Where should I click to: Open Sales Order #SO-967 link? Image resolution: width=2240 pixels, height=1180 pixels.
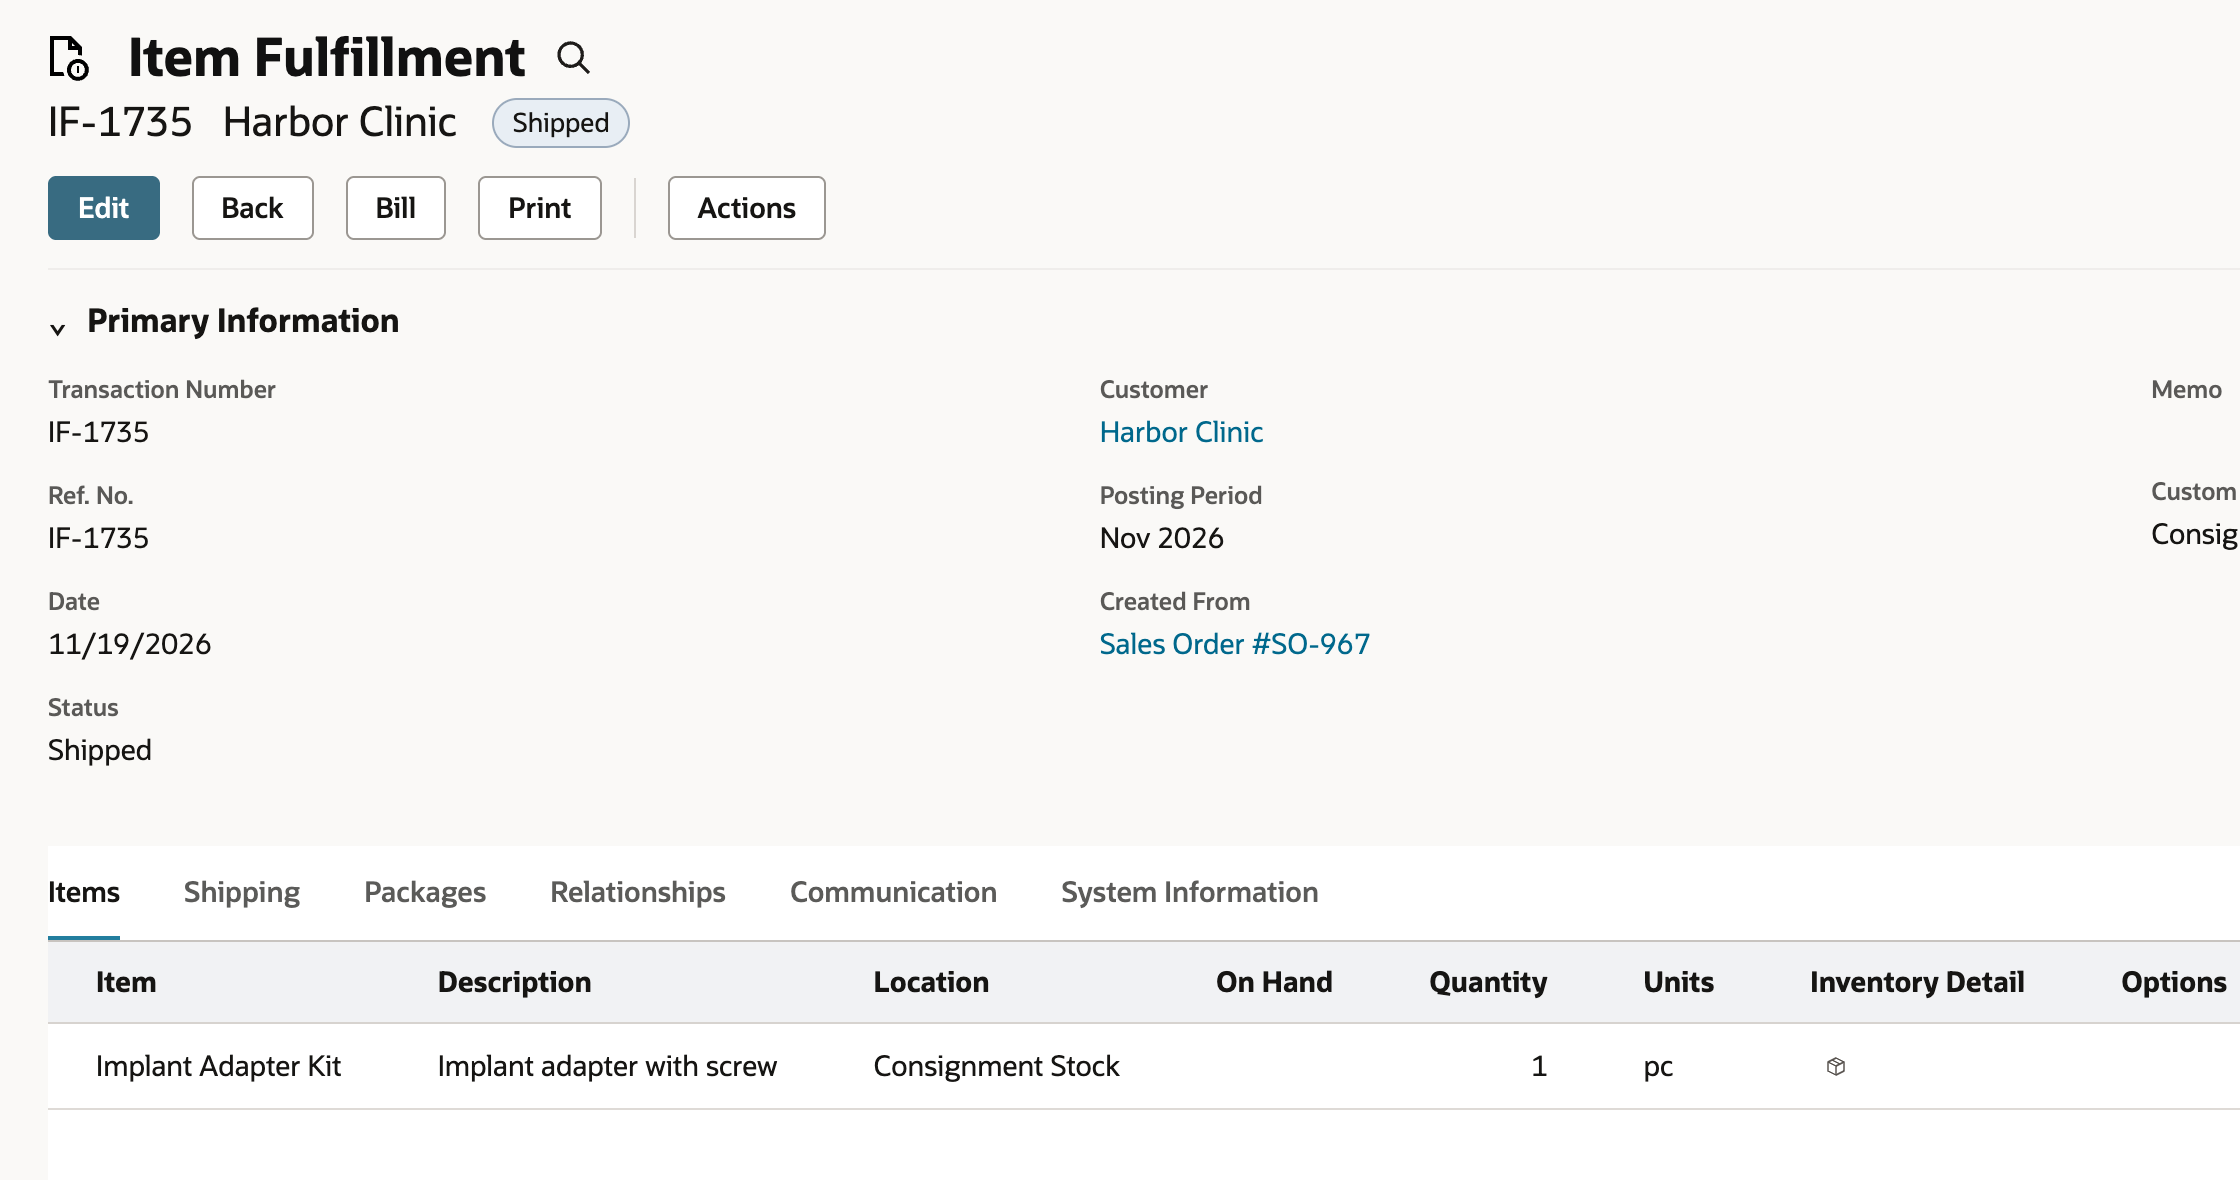point(1235,644)
